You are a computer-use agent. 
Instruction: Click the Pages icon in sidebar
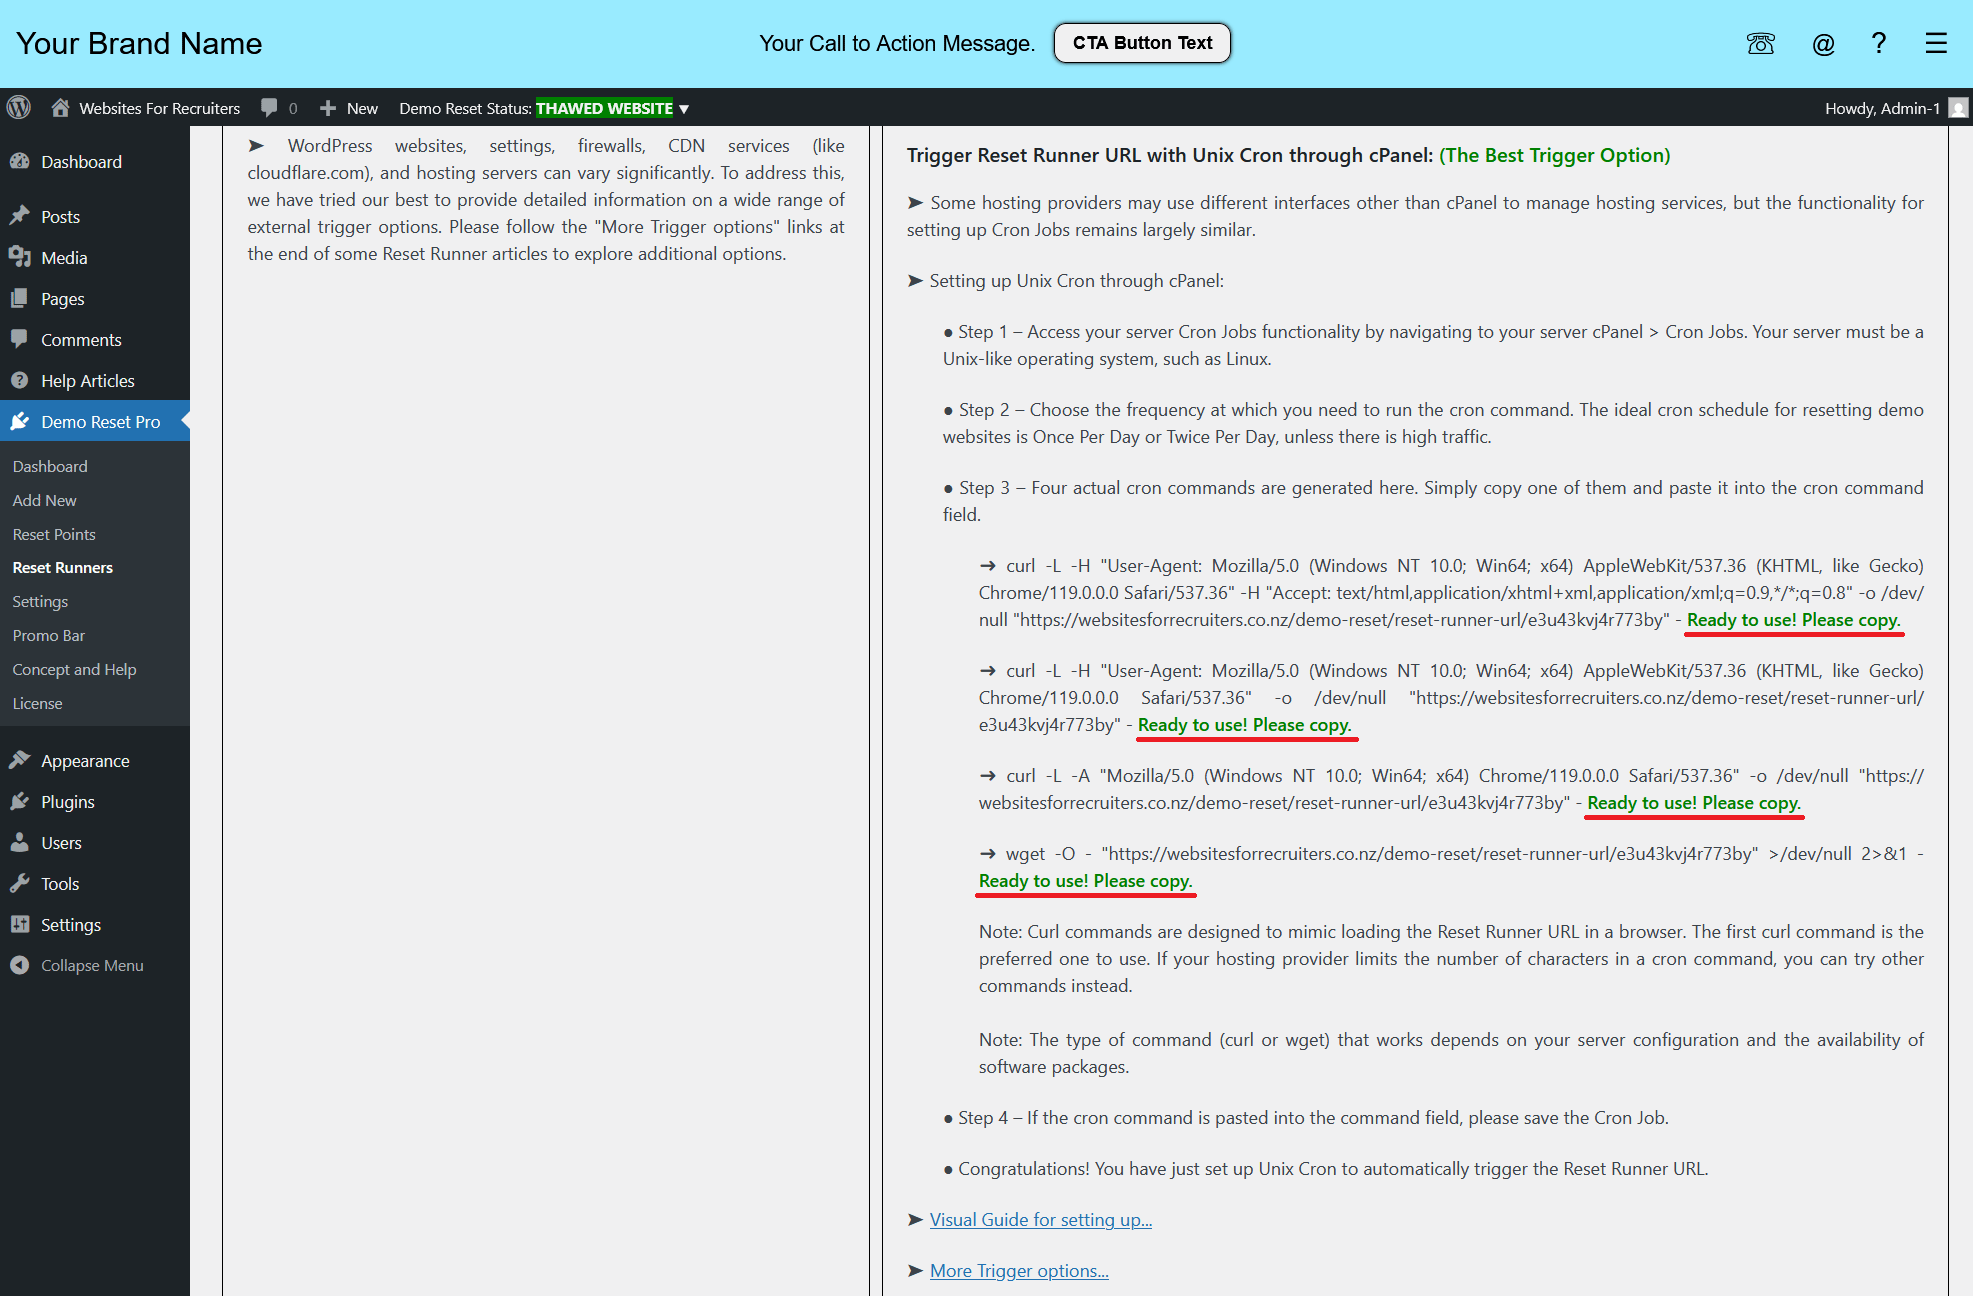pos(19,298)
